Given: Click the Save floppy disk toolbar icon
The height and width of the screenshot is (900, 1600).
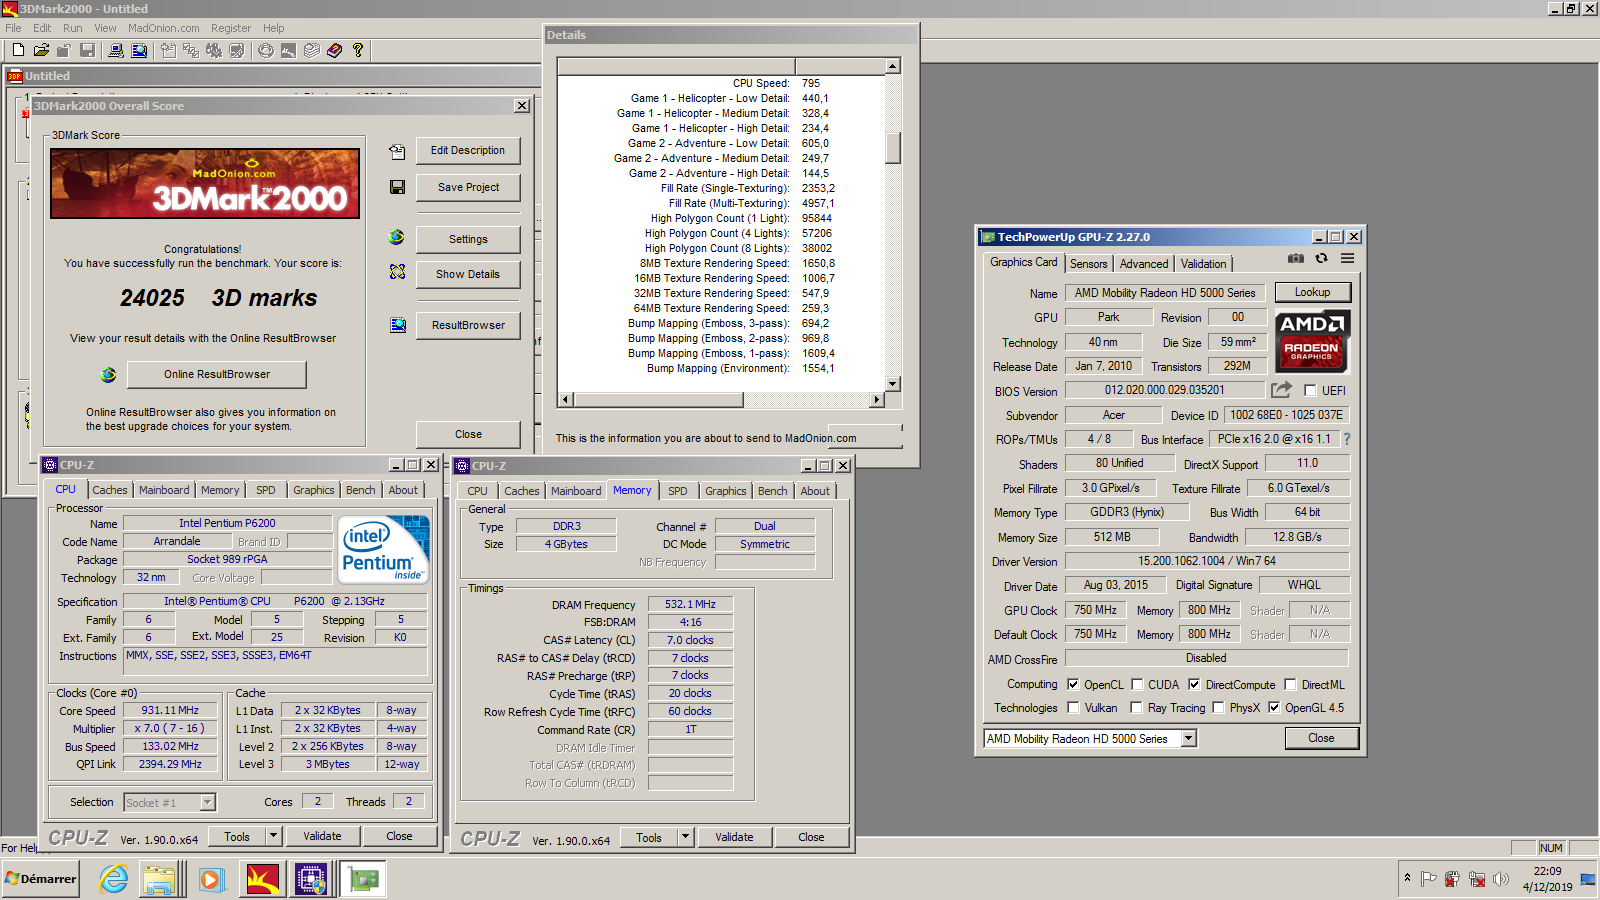Looking at the screenshot, I should coord(87,50).
